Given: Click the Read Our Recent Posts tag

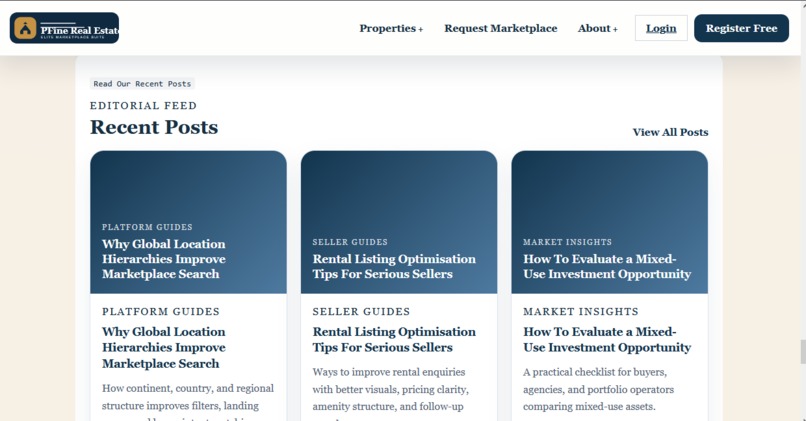Looking at the screenshot, I should [142, 84].
